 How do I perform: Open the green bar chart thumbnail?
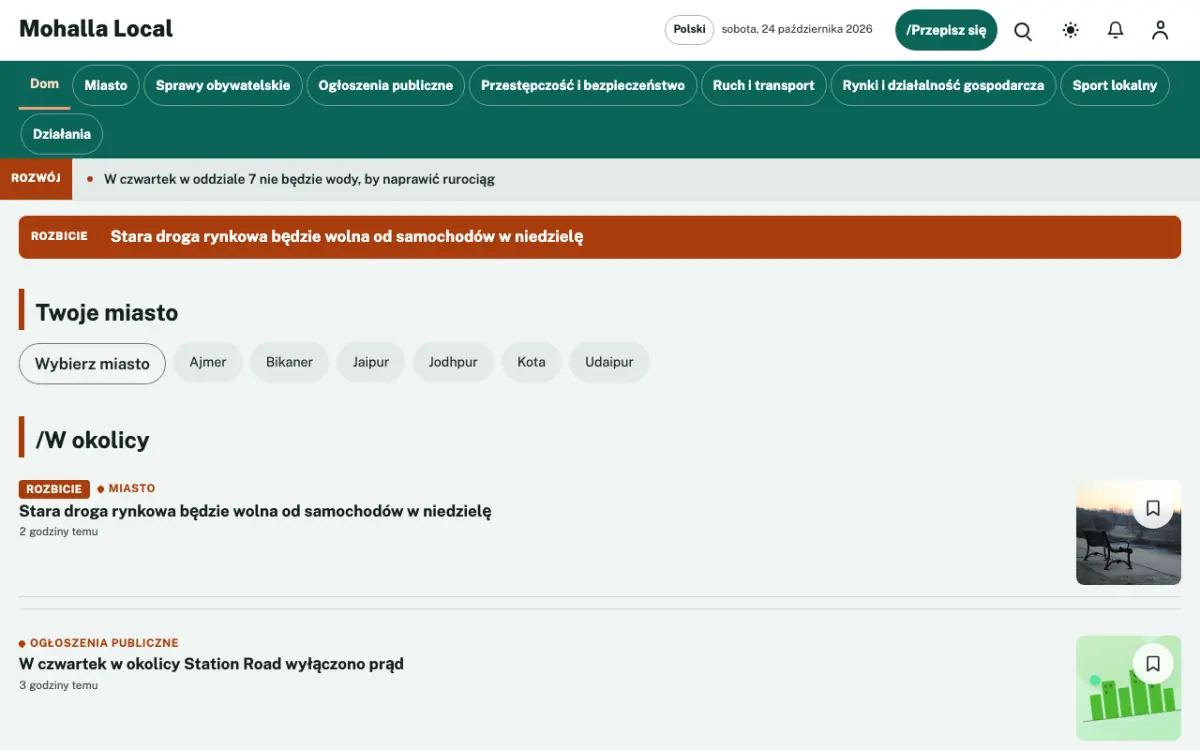pos(1128,688)
